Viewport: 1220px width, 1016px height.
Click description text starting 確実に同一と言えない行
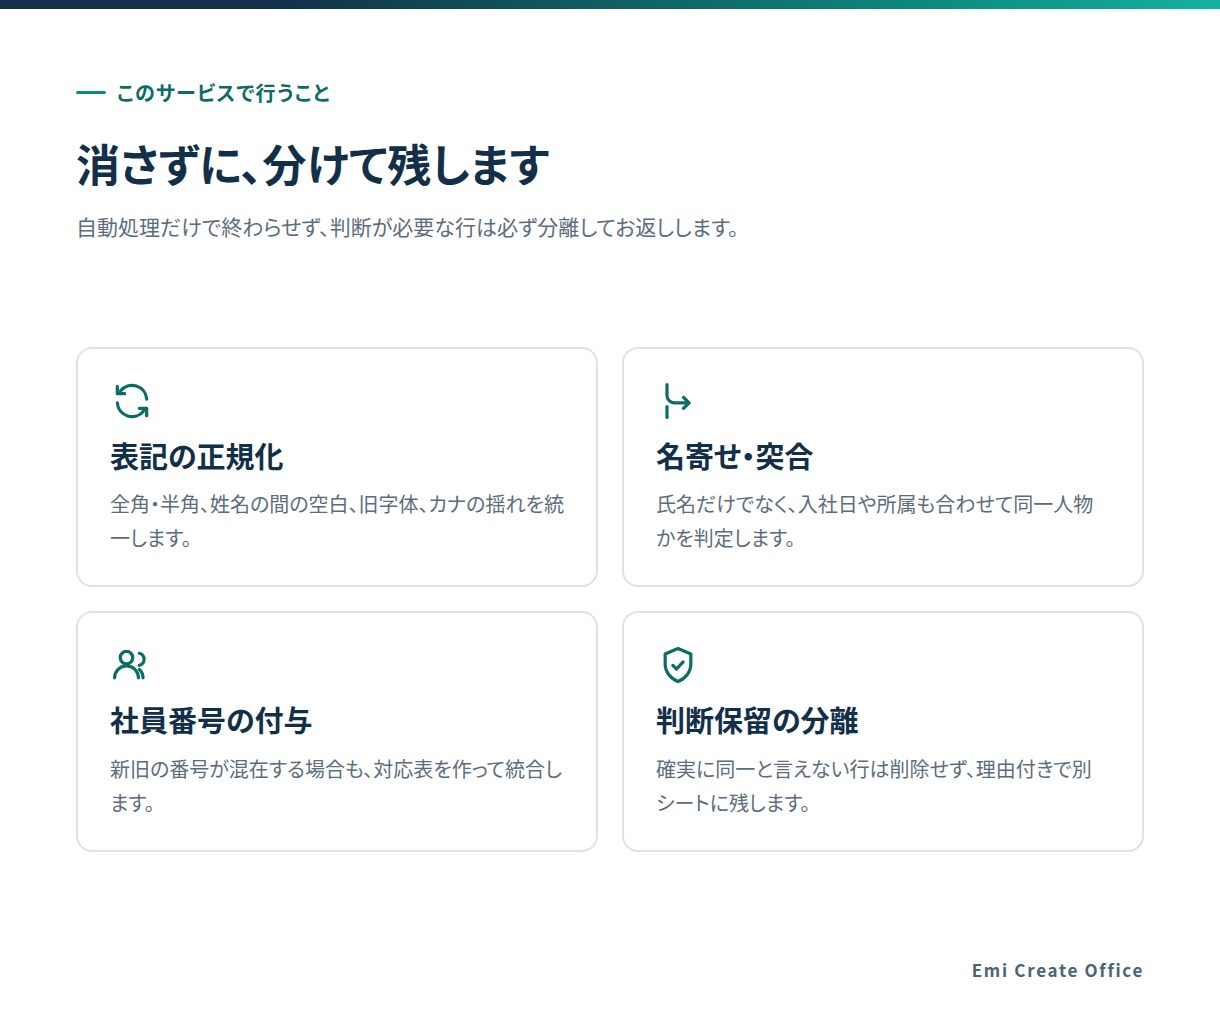(874, 785)
